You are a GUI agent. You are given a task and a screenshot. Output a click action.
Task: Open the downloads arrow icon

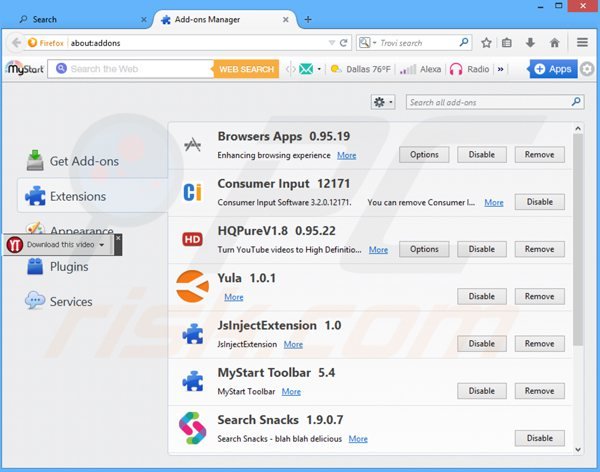(530, 43)
